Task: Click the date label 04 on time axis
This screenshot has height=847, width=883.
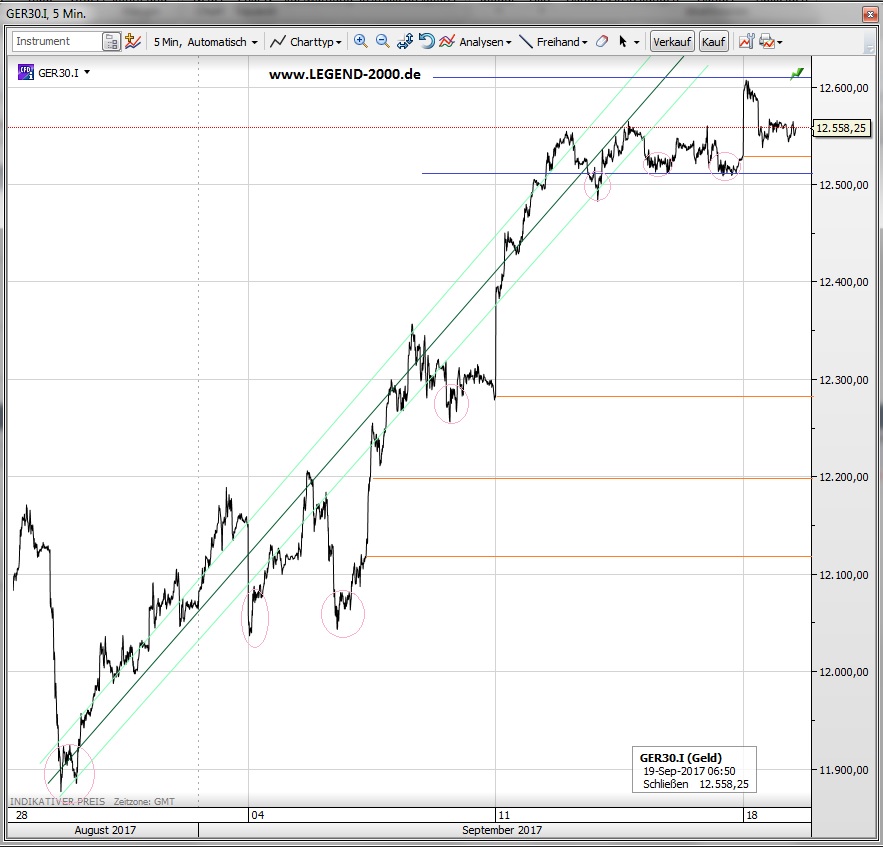Action: pyautogui.click(x=257, y=815)
